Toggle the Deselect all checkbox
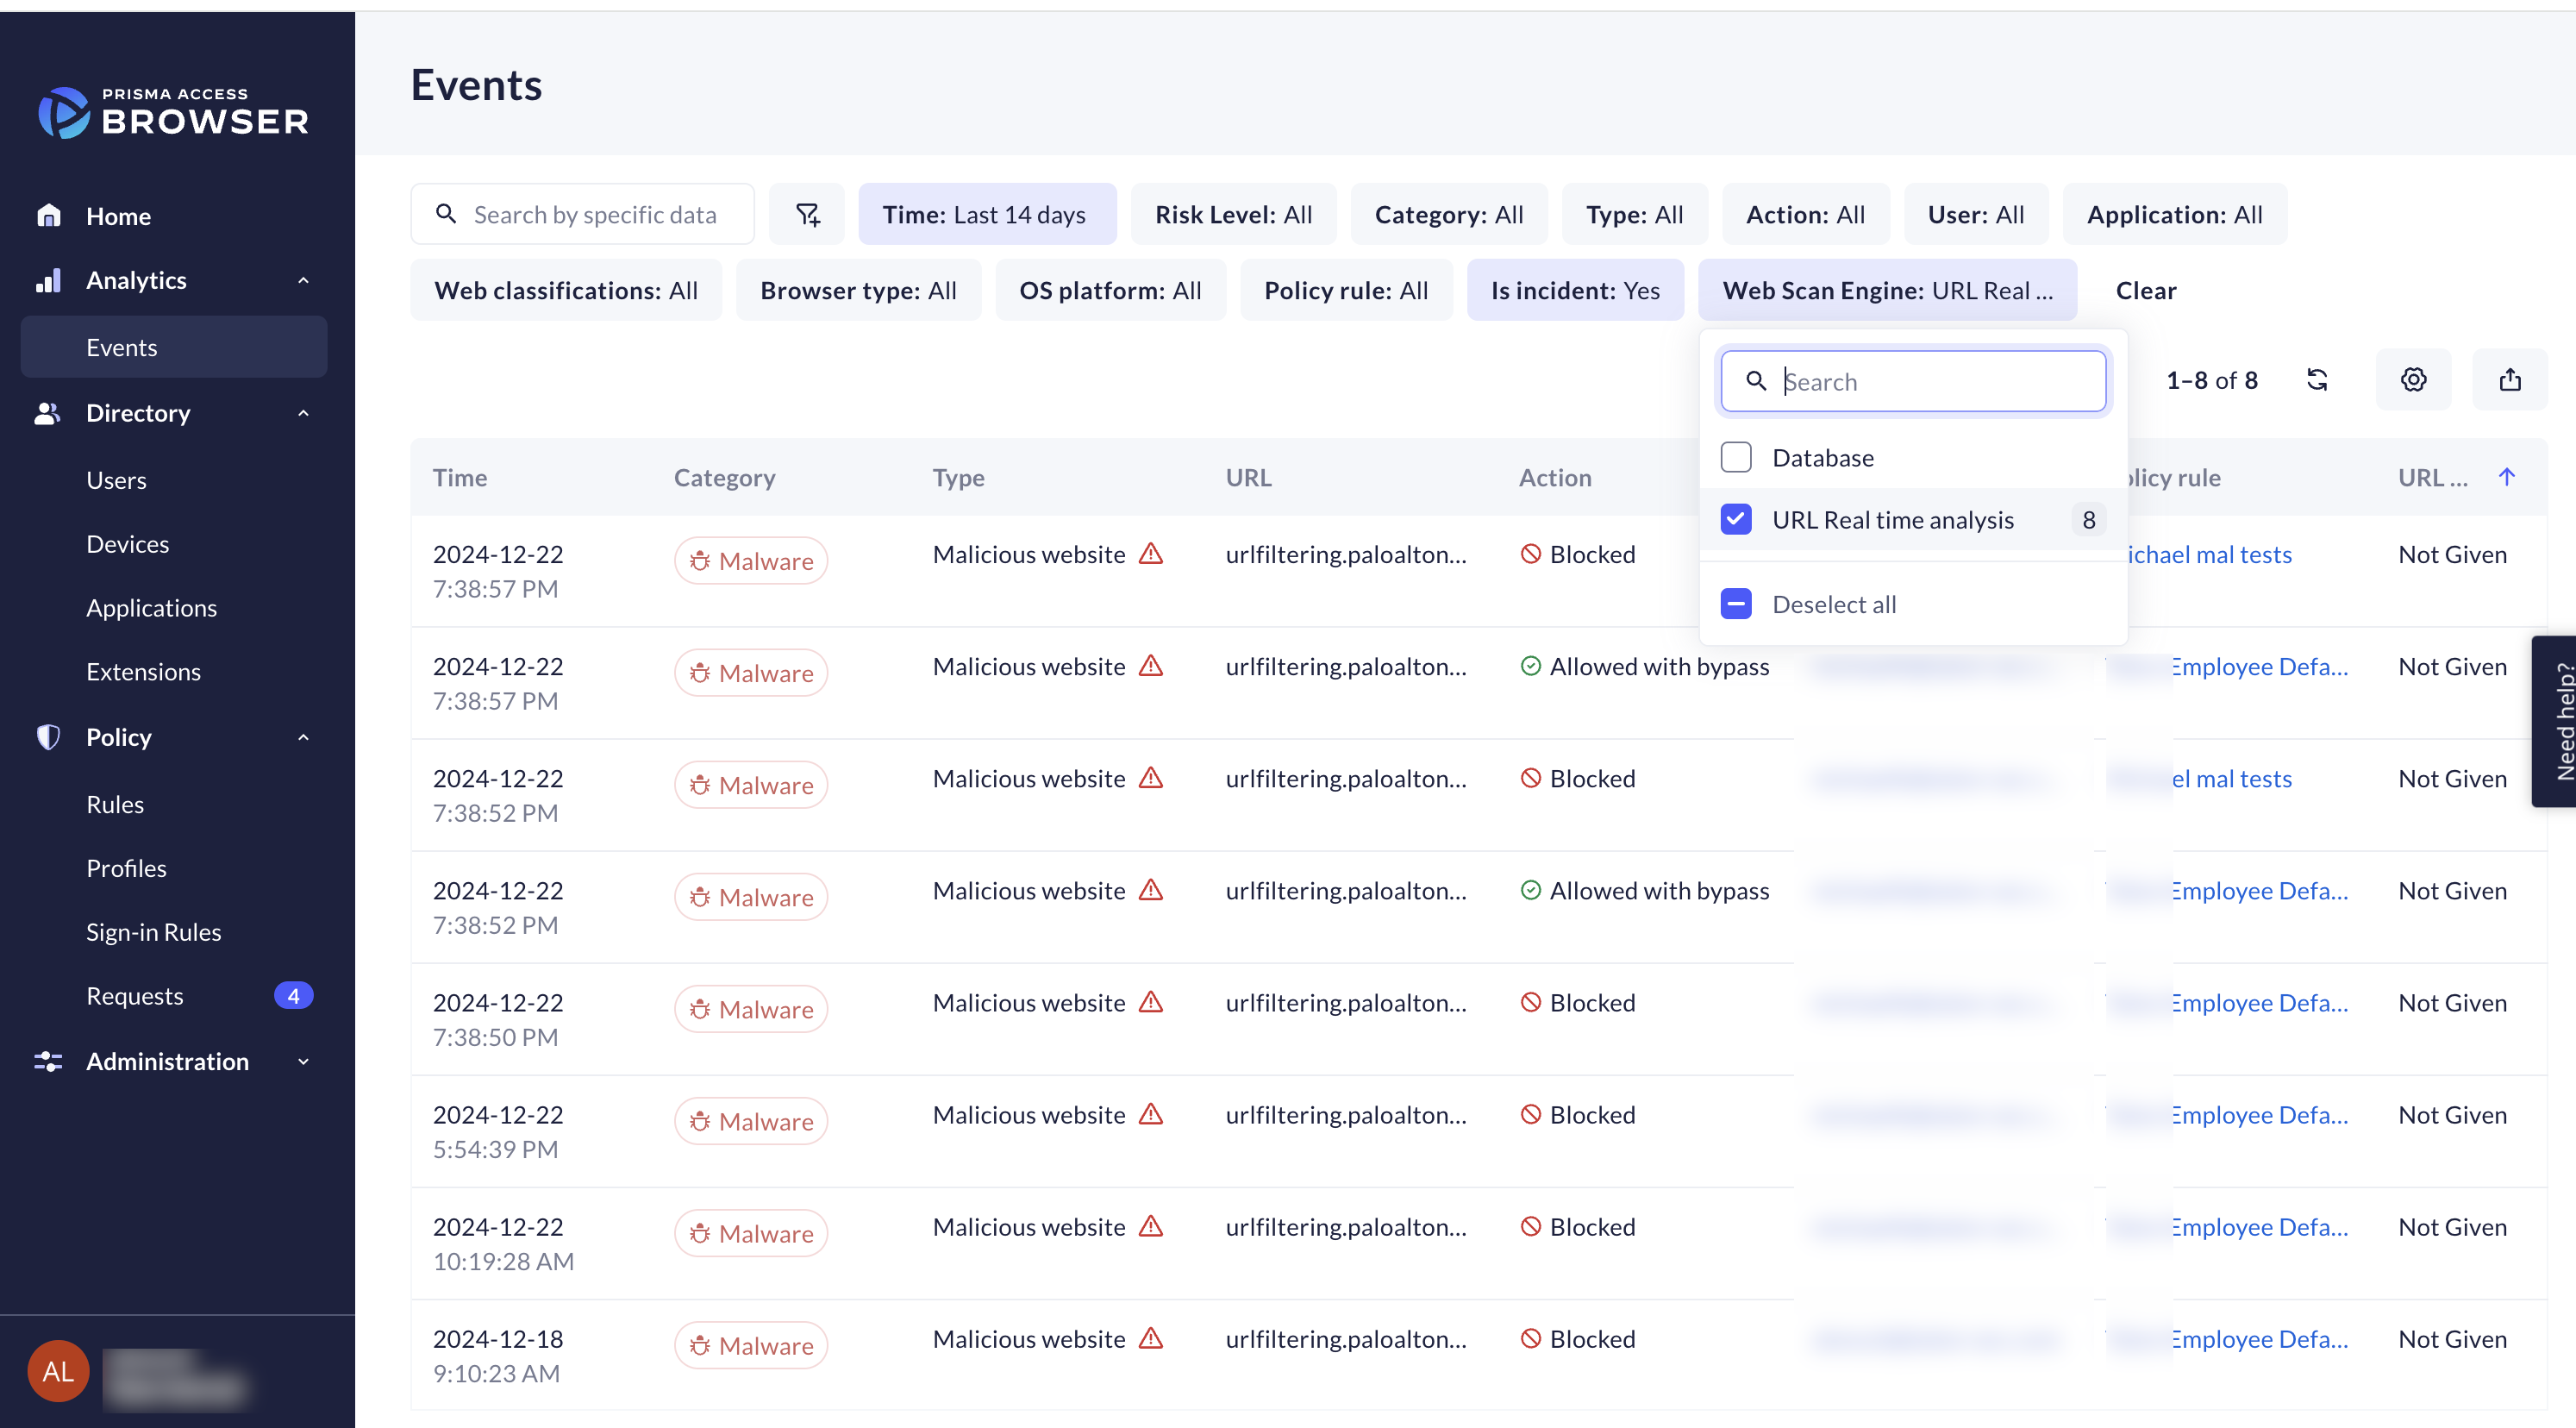 coord(1736,604)
